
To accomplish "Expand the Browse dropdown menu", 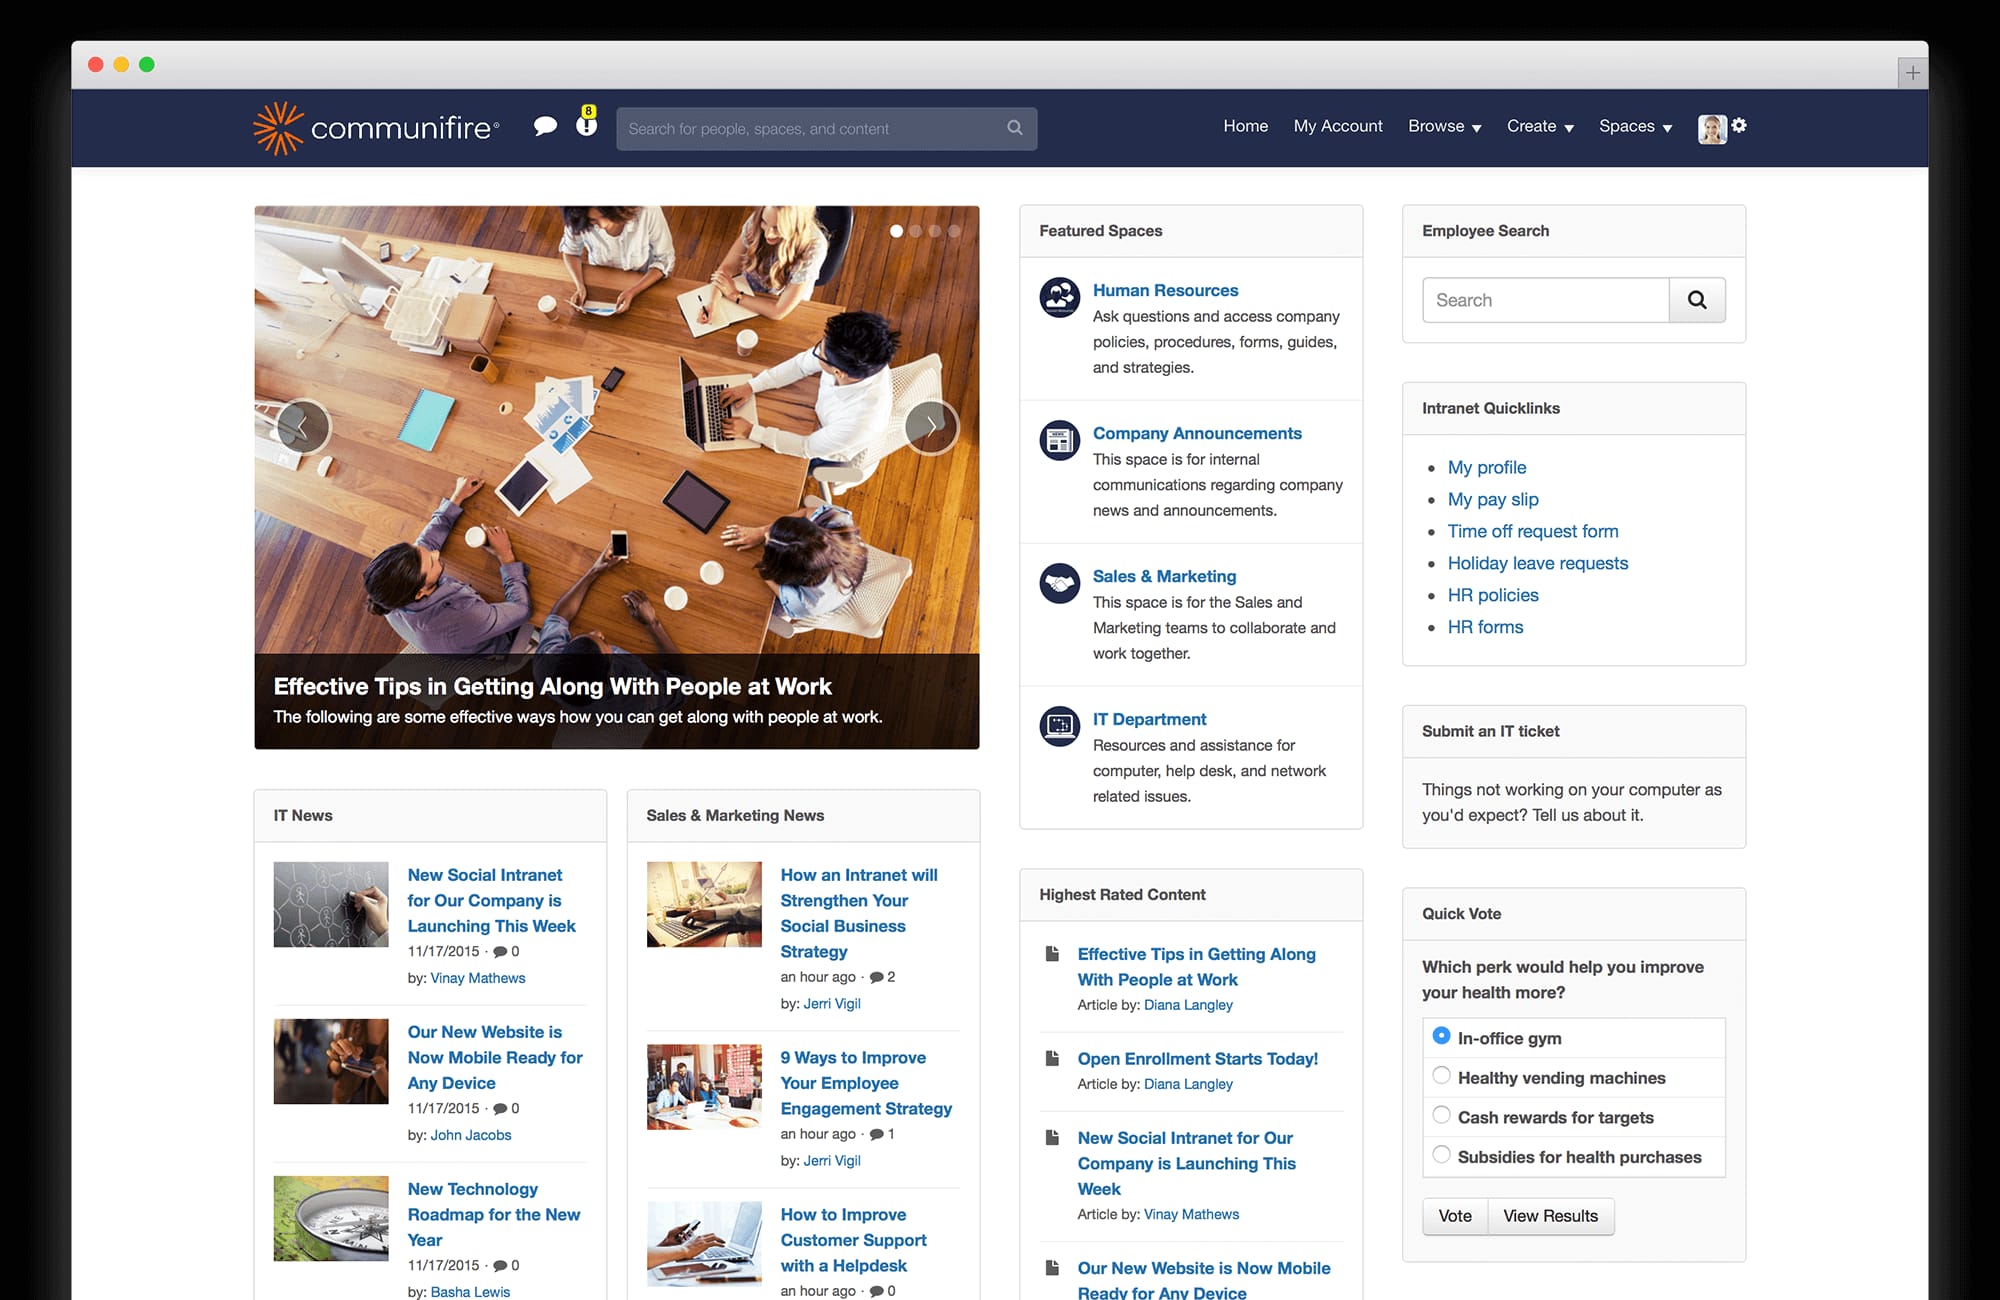I will tap(1443, 126).
